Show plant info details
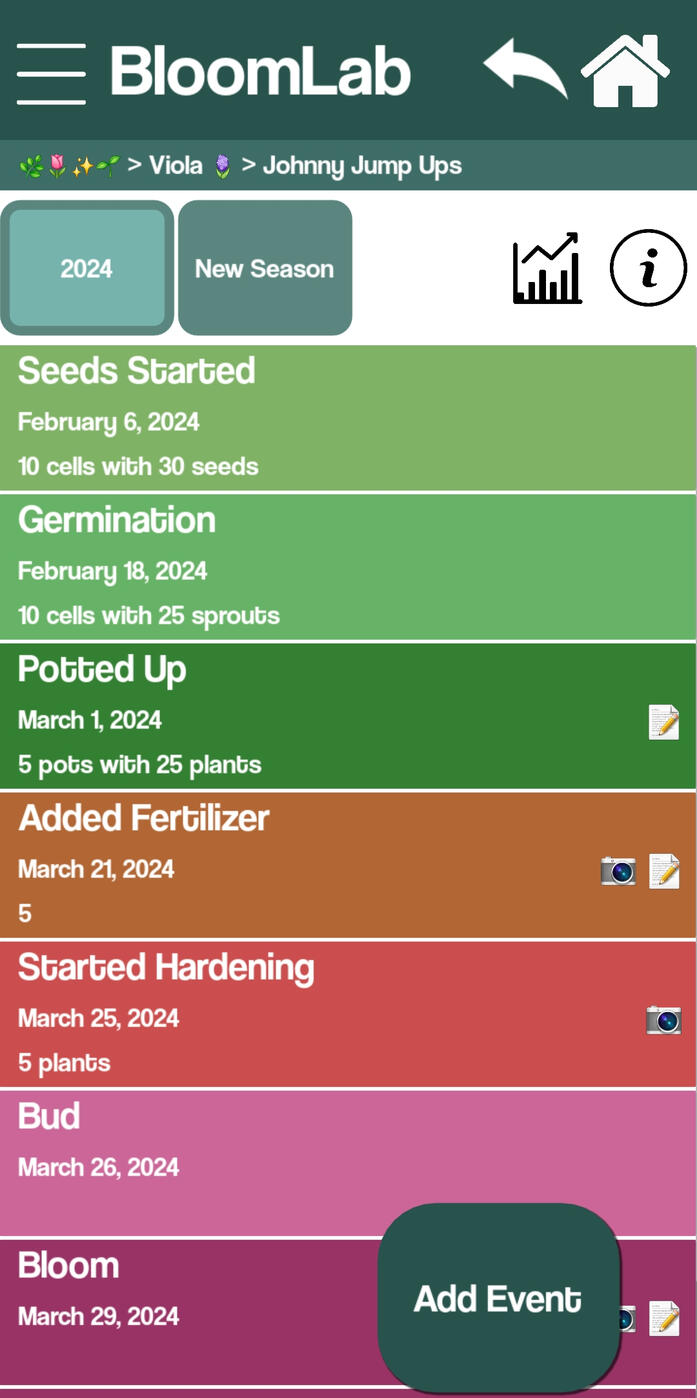This screenshot has width=697, height=1398. point(648,268)
